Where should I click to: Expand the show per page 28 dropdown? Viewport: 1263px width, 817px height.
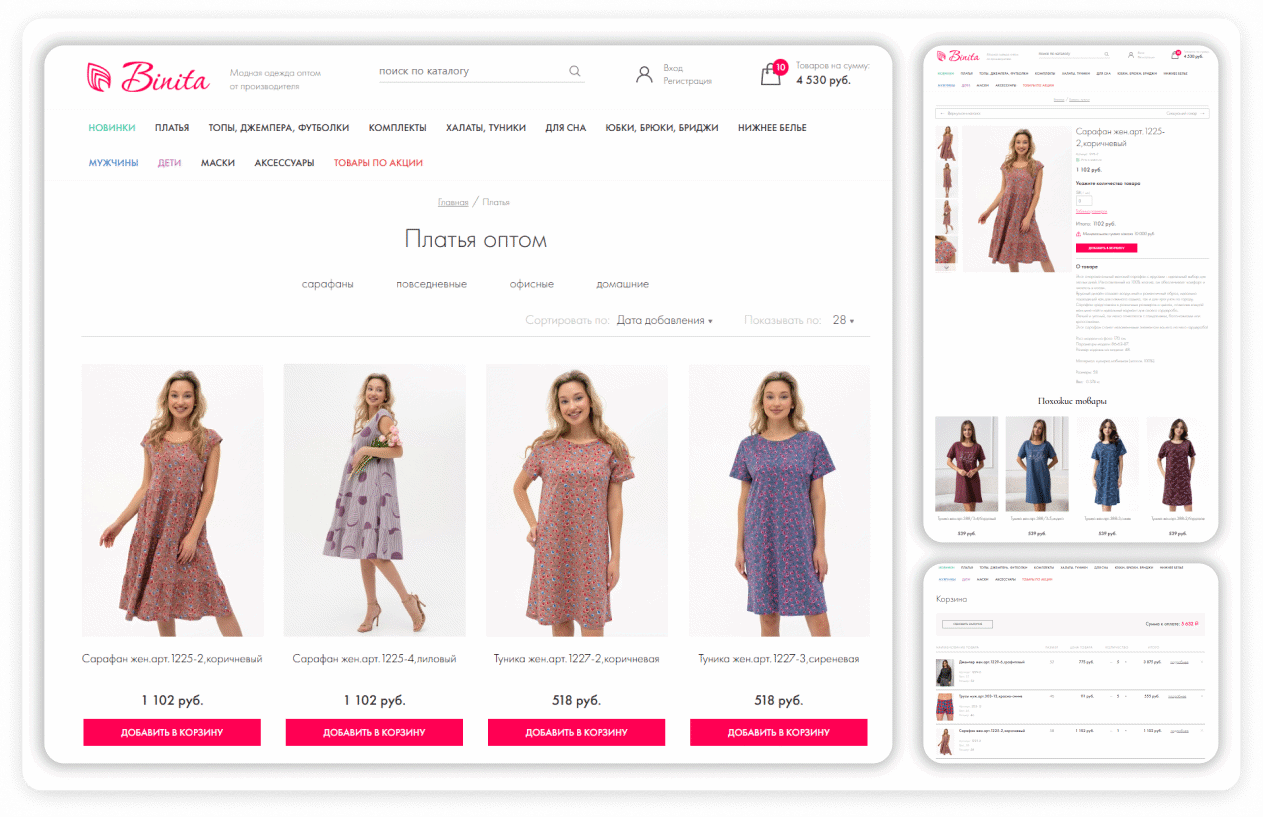(x=843, y=321)
